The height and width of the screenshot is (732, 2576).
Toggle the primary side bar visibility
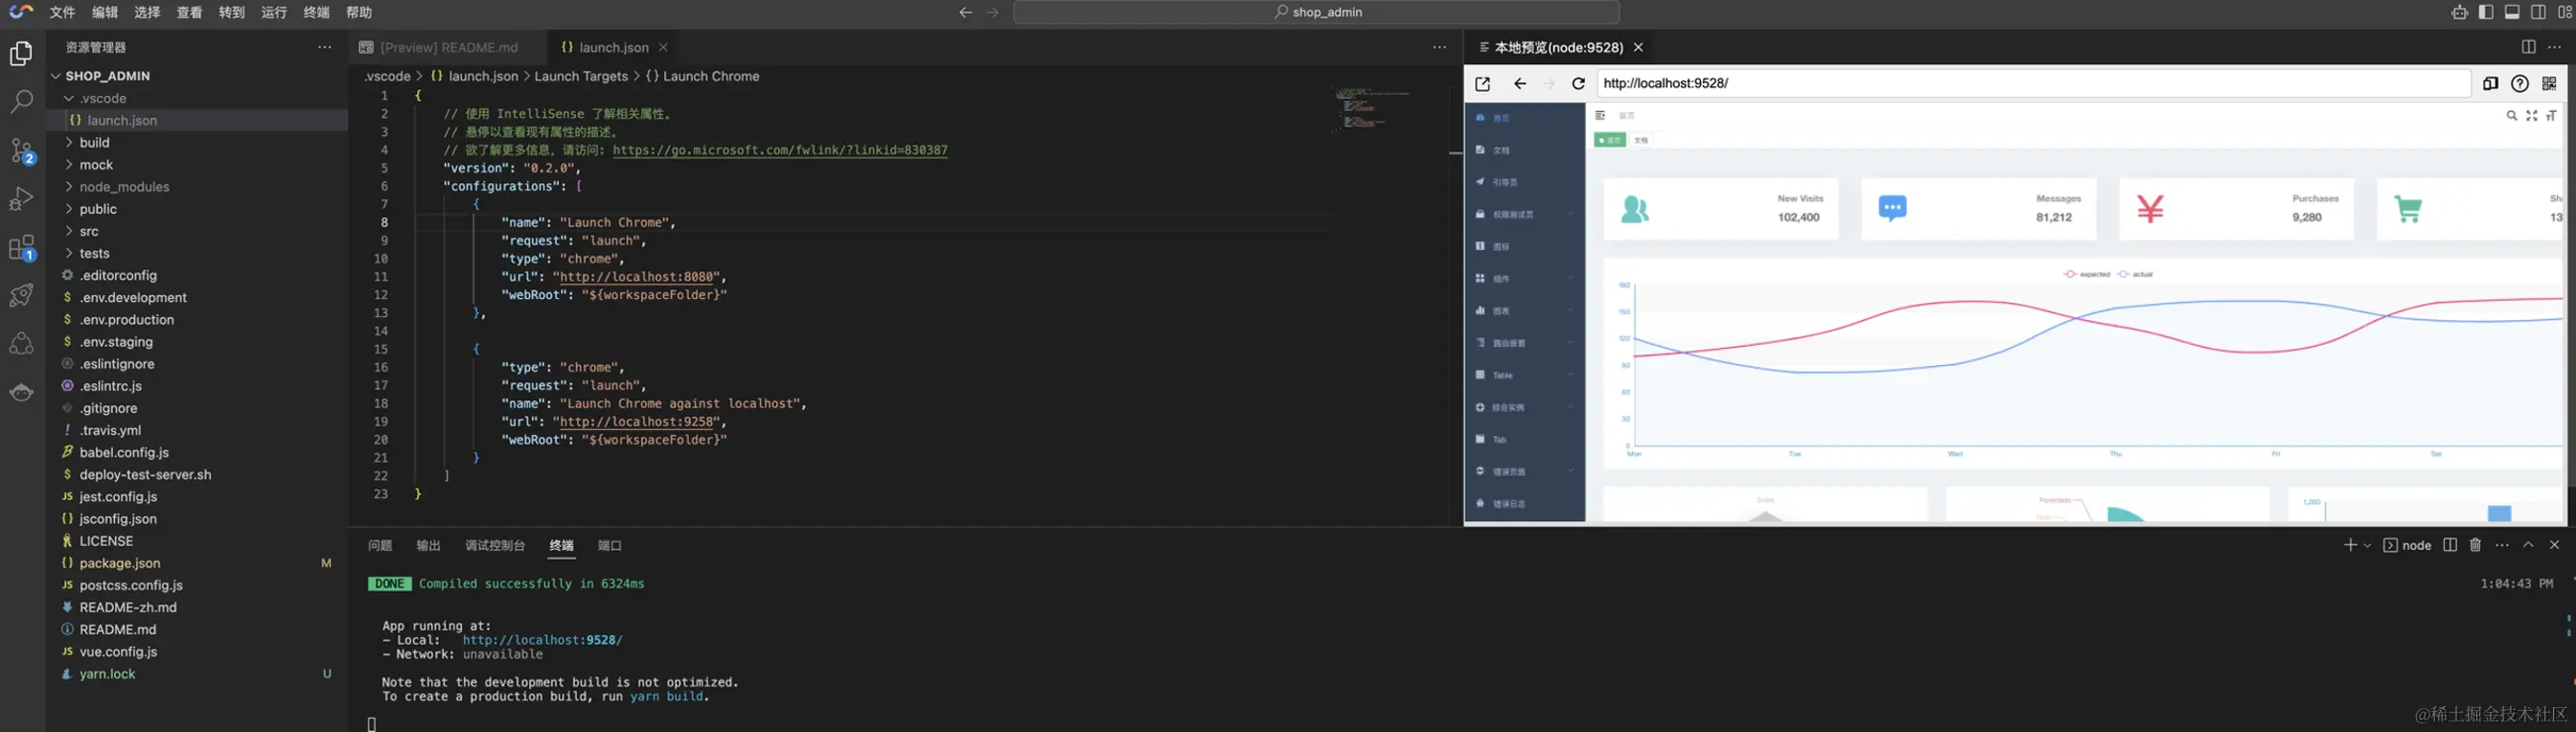[2485, 12]
